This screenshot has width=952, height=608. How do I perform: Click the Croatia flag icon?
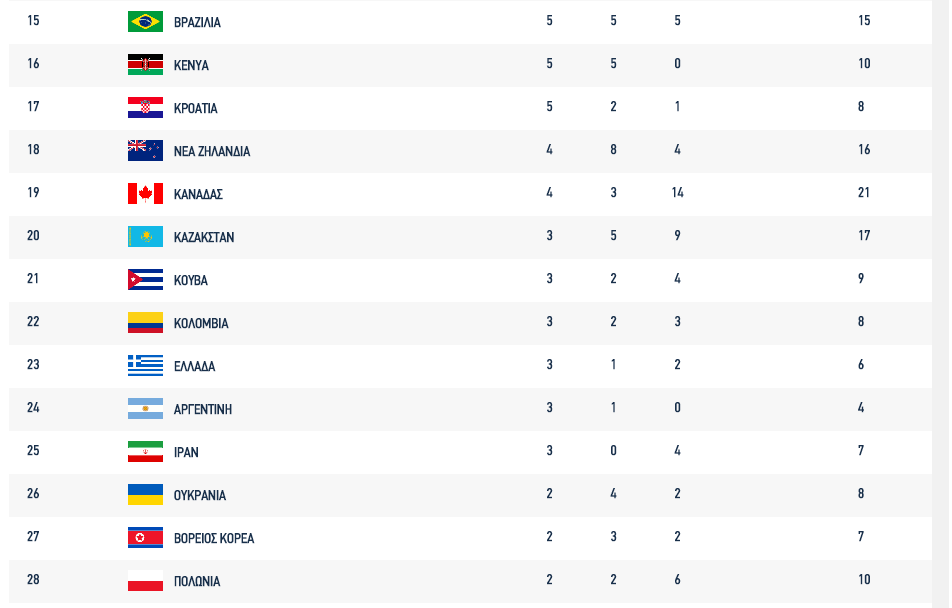145,107
